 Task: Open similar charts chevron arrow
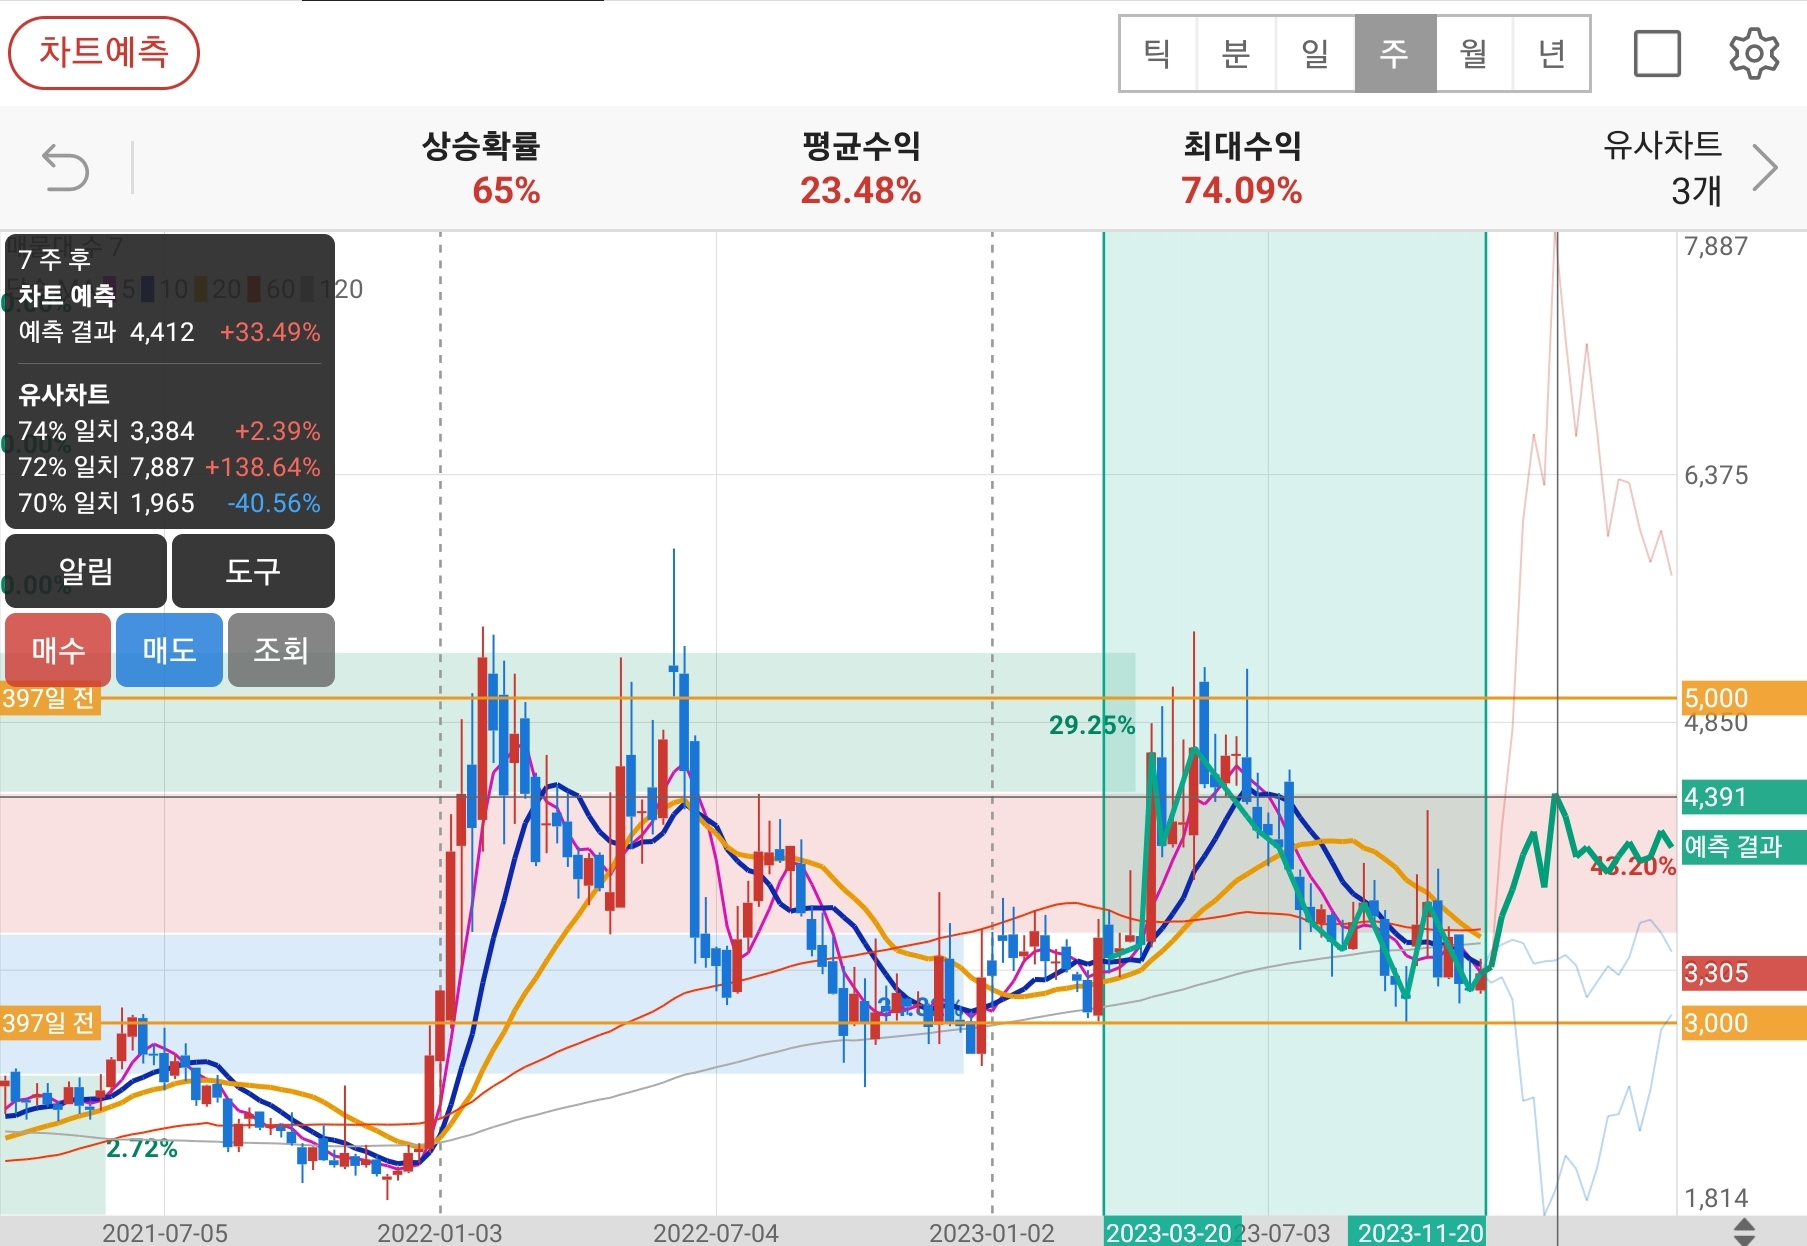pyautogui.click(x=1766, y=168)
